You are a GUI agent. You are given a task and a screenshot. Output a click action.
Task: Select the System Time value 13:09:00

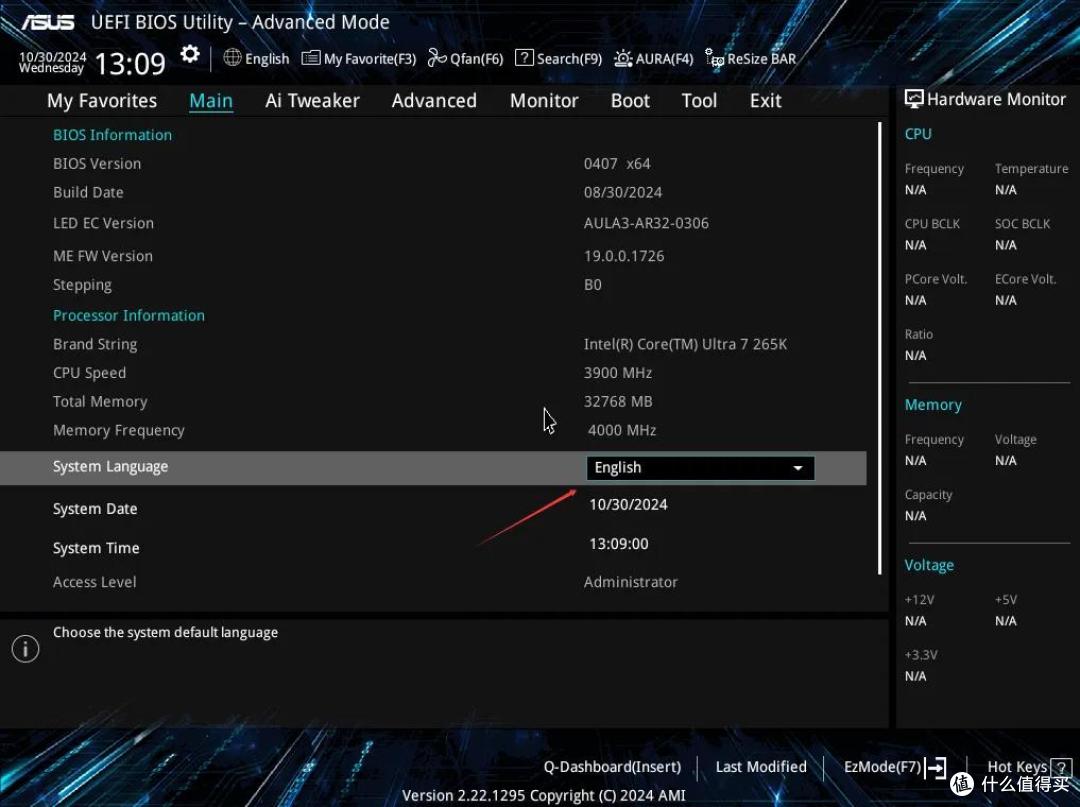coord(619,544)
